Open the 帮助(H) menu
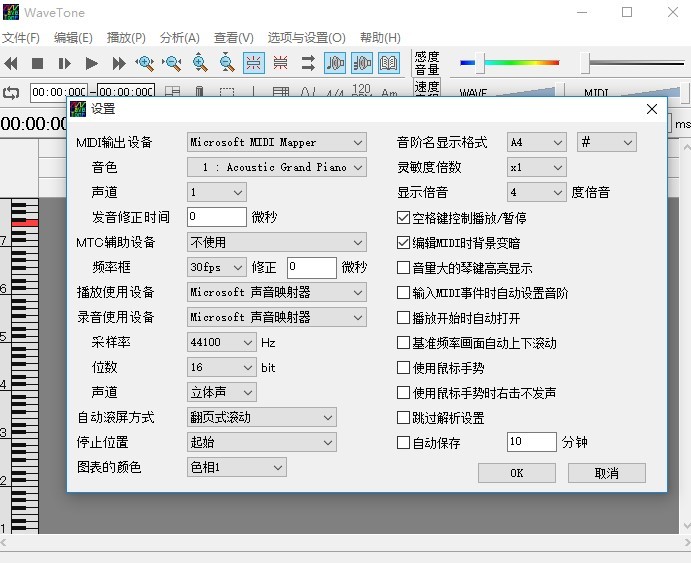 pos(380,38)
